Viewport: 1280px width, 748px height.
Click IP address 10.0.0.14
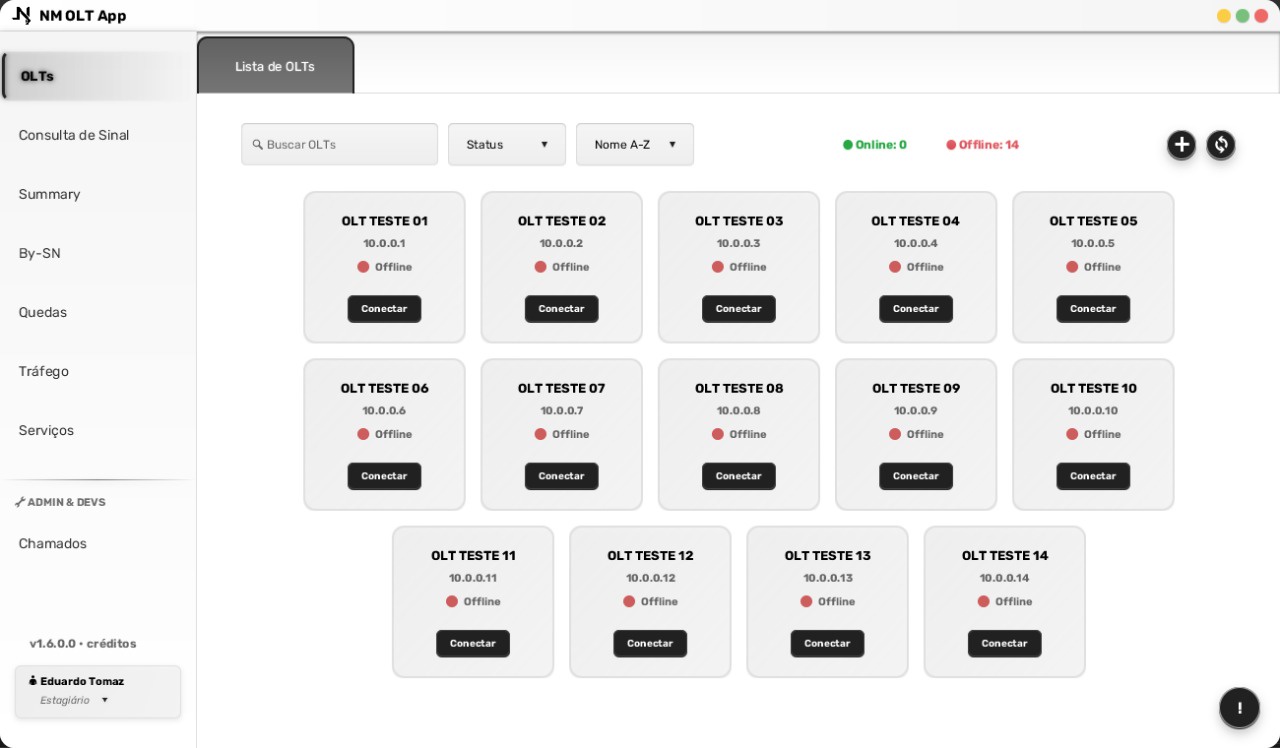1004,578
